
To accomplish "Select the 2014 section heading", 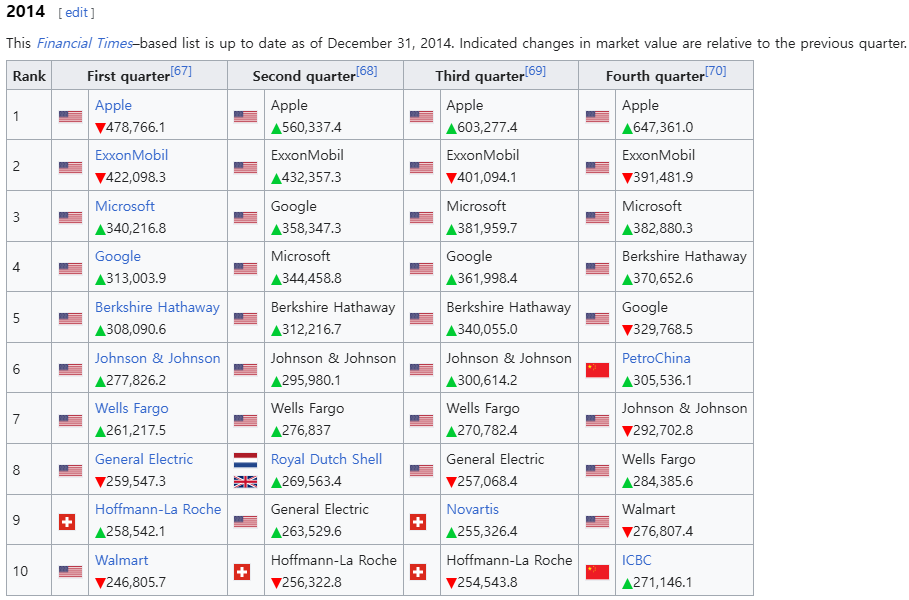I will [x=26, y=12].
